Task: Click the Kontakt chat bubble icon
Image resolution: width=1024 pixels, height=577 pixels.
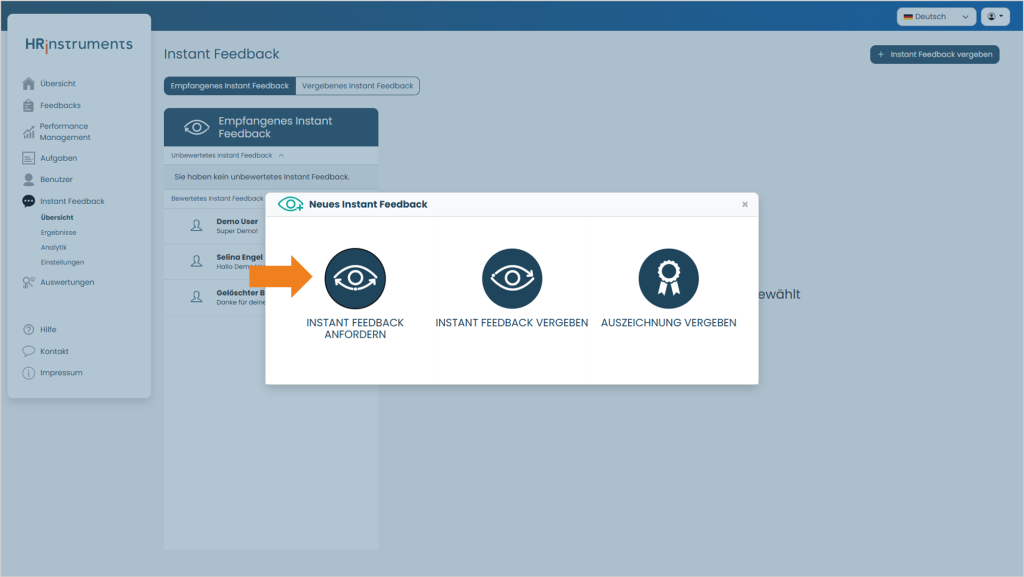Action: (28, 351)
